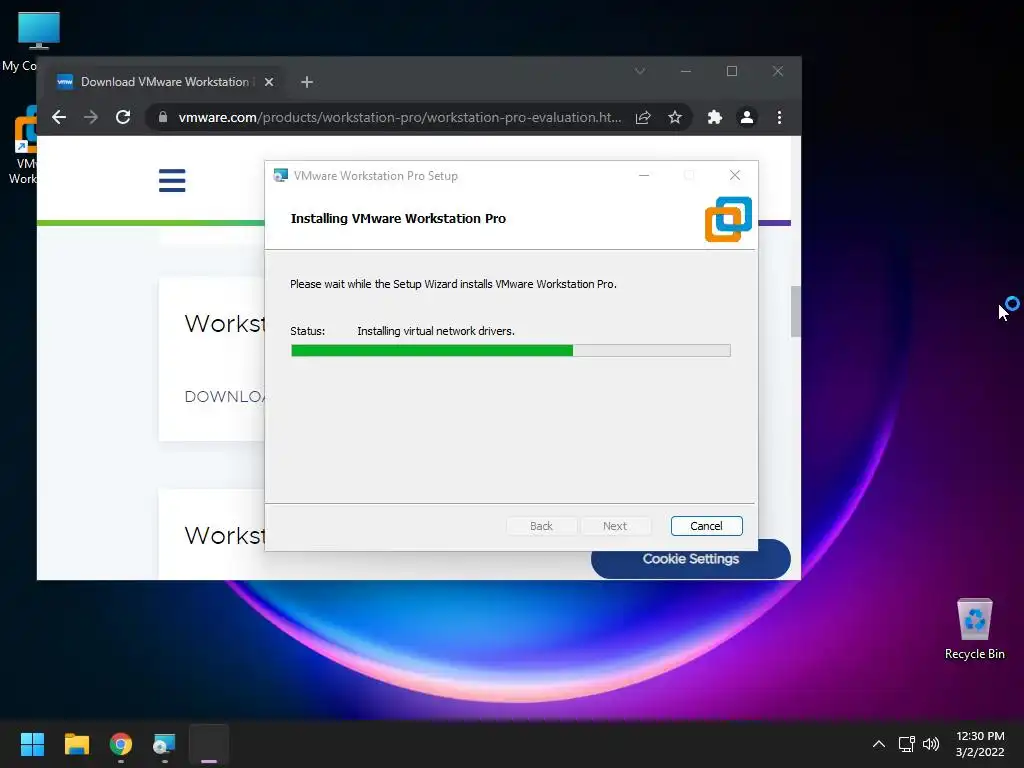
Task: Open Chrome extensions puzzle icon
Action: [714, 117]
